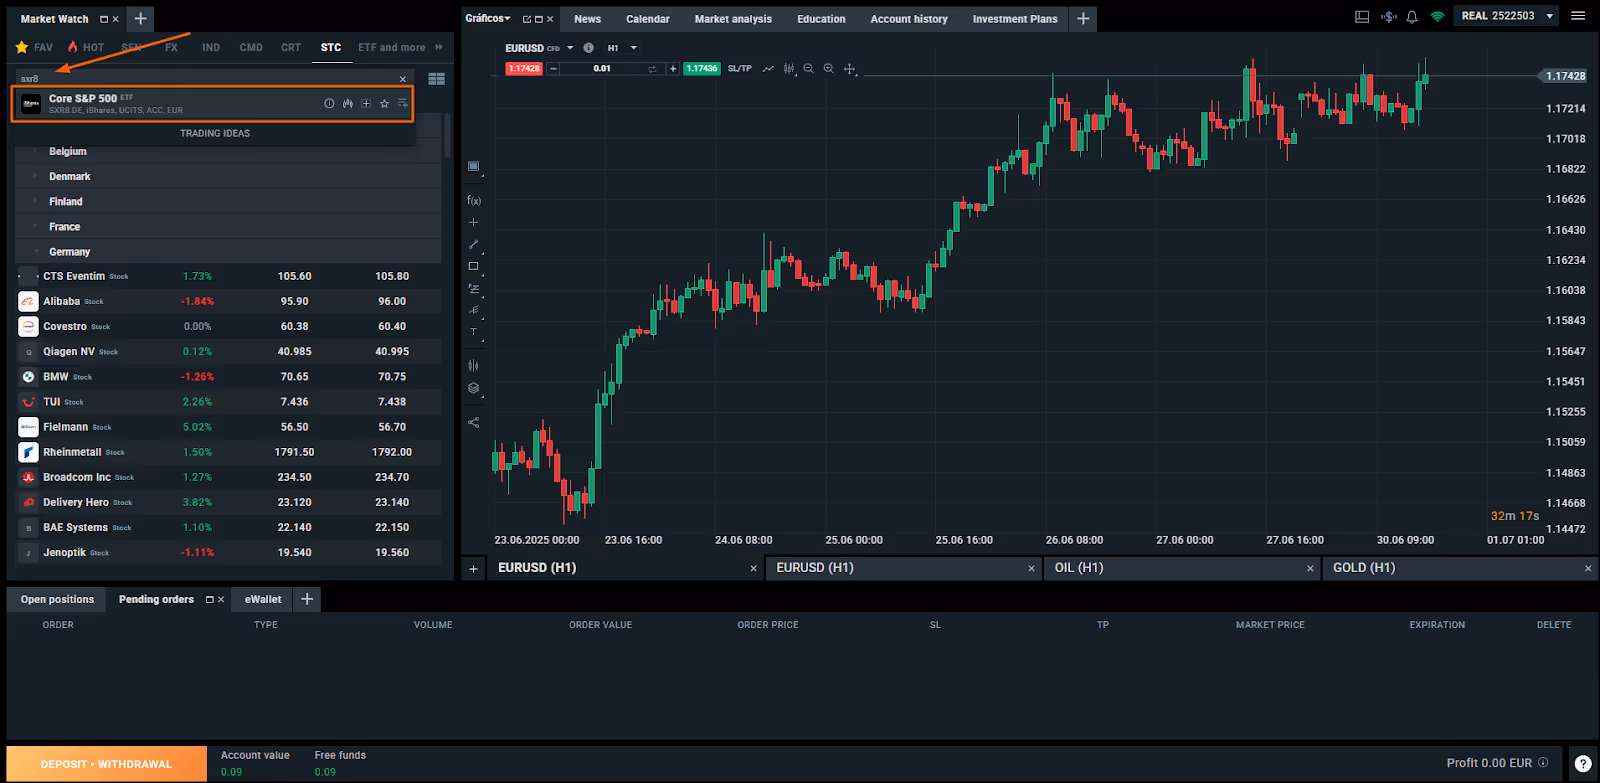Image resolution: width=1600 pixels, height=783 pixels.
Task: Show EURUSD instrument information icon
Action: (x=589, y=48)
